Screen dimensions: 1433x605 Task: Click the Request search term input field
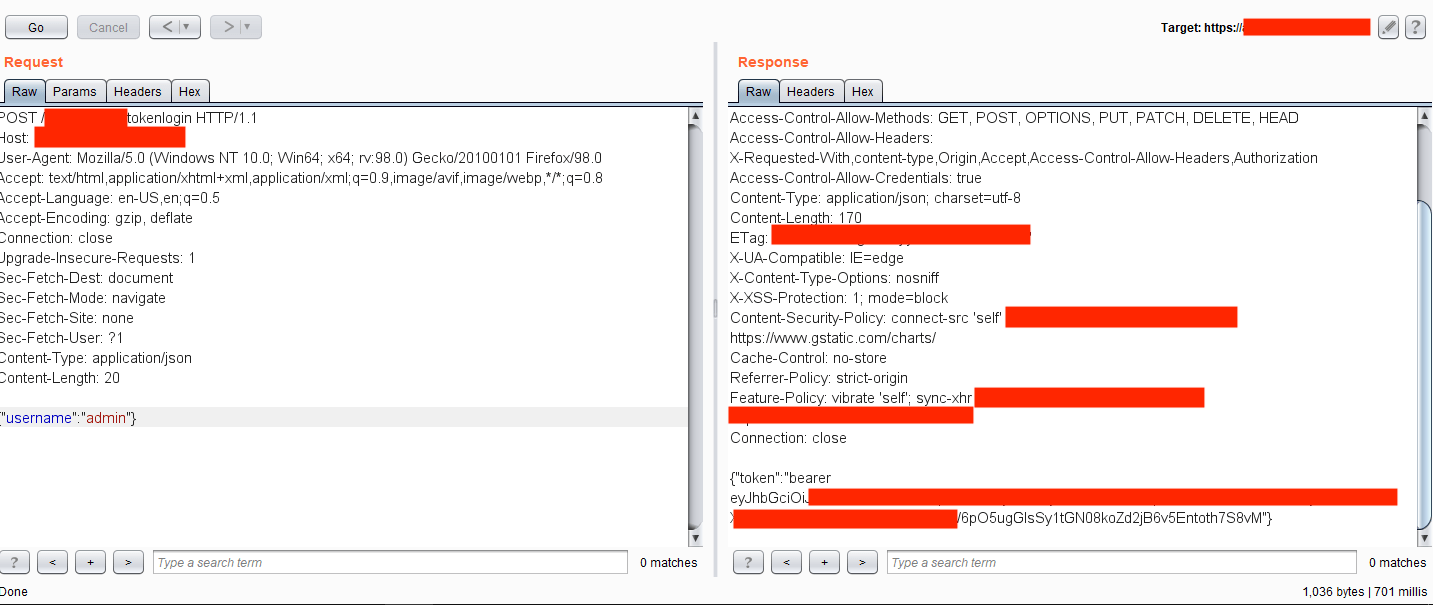pyautogui.click(x=390, y=562)
